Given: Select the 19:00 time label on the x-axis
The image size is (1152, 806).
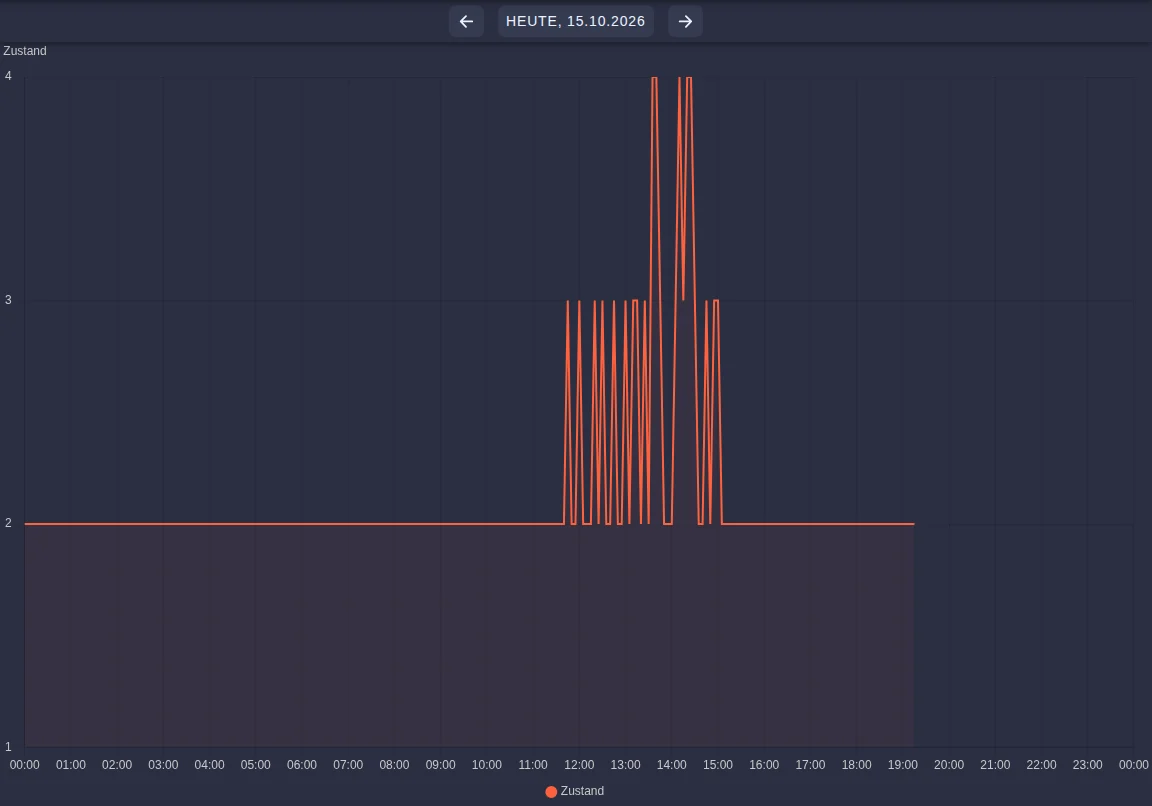Looking at the screenshot, I should [903, 765].
